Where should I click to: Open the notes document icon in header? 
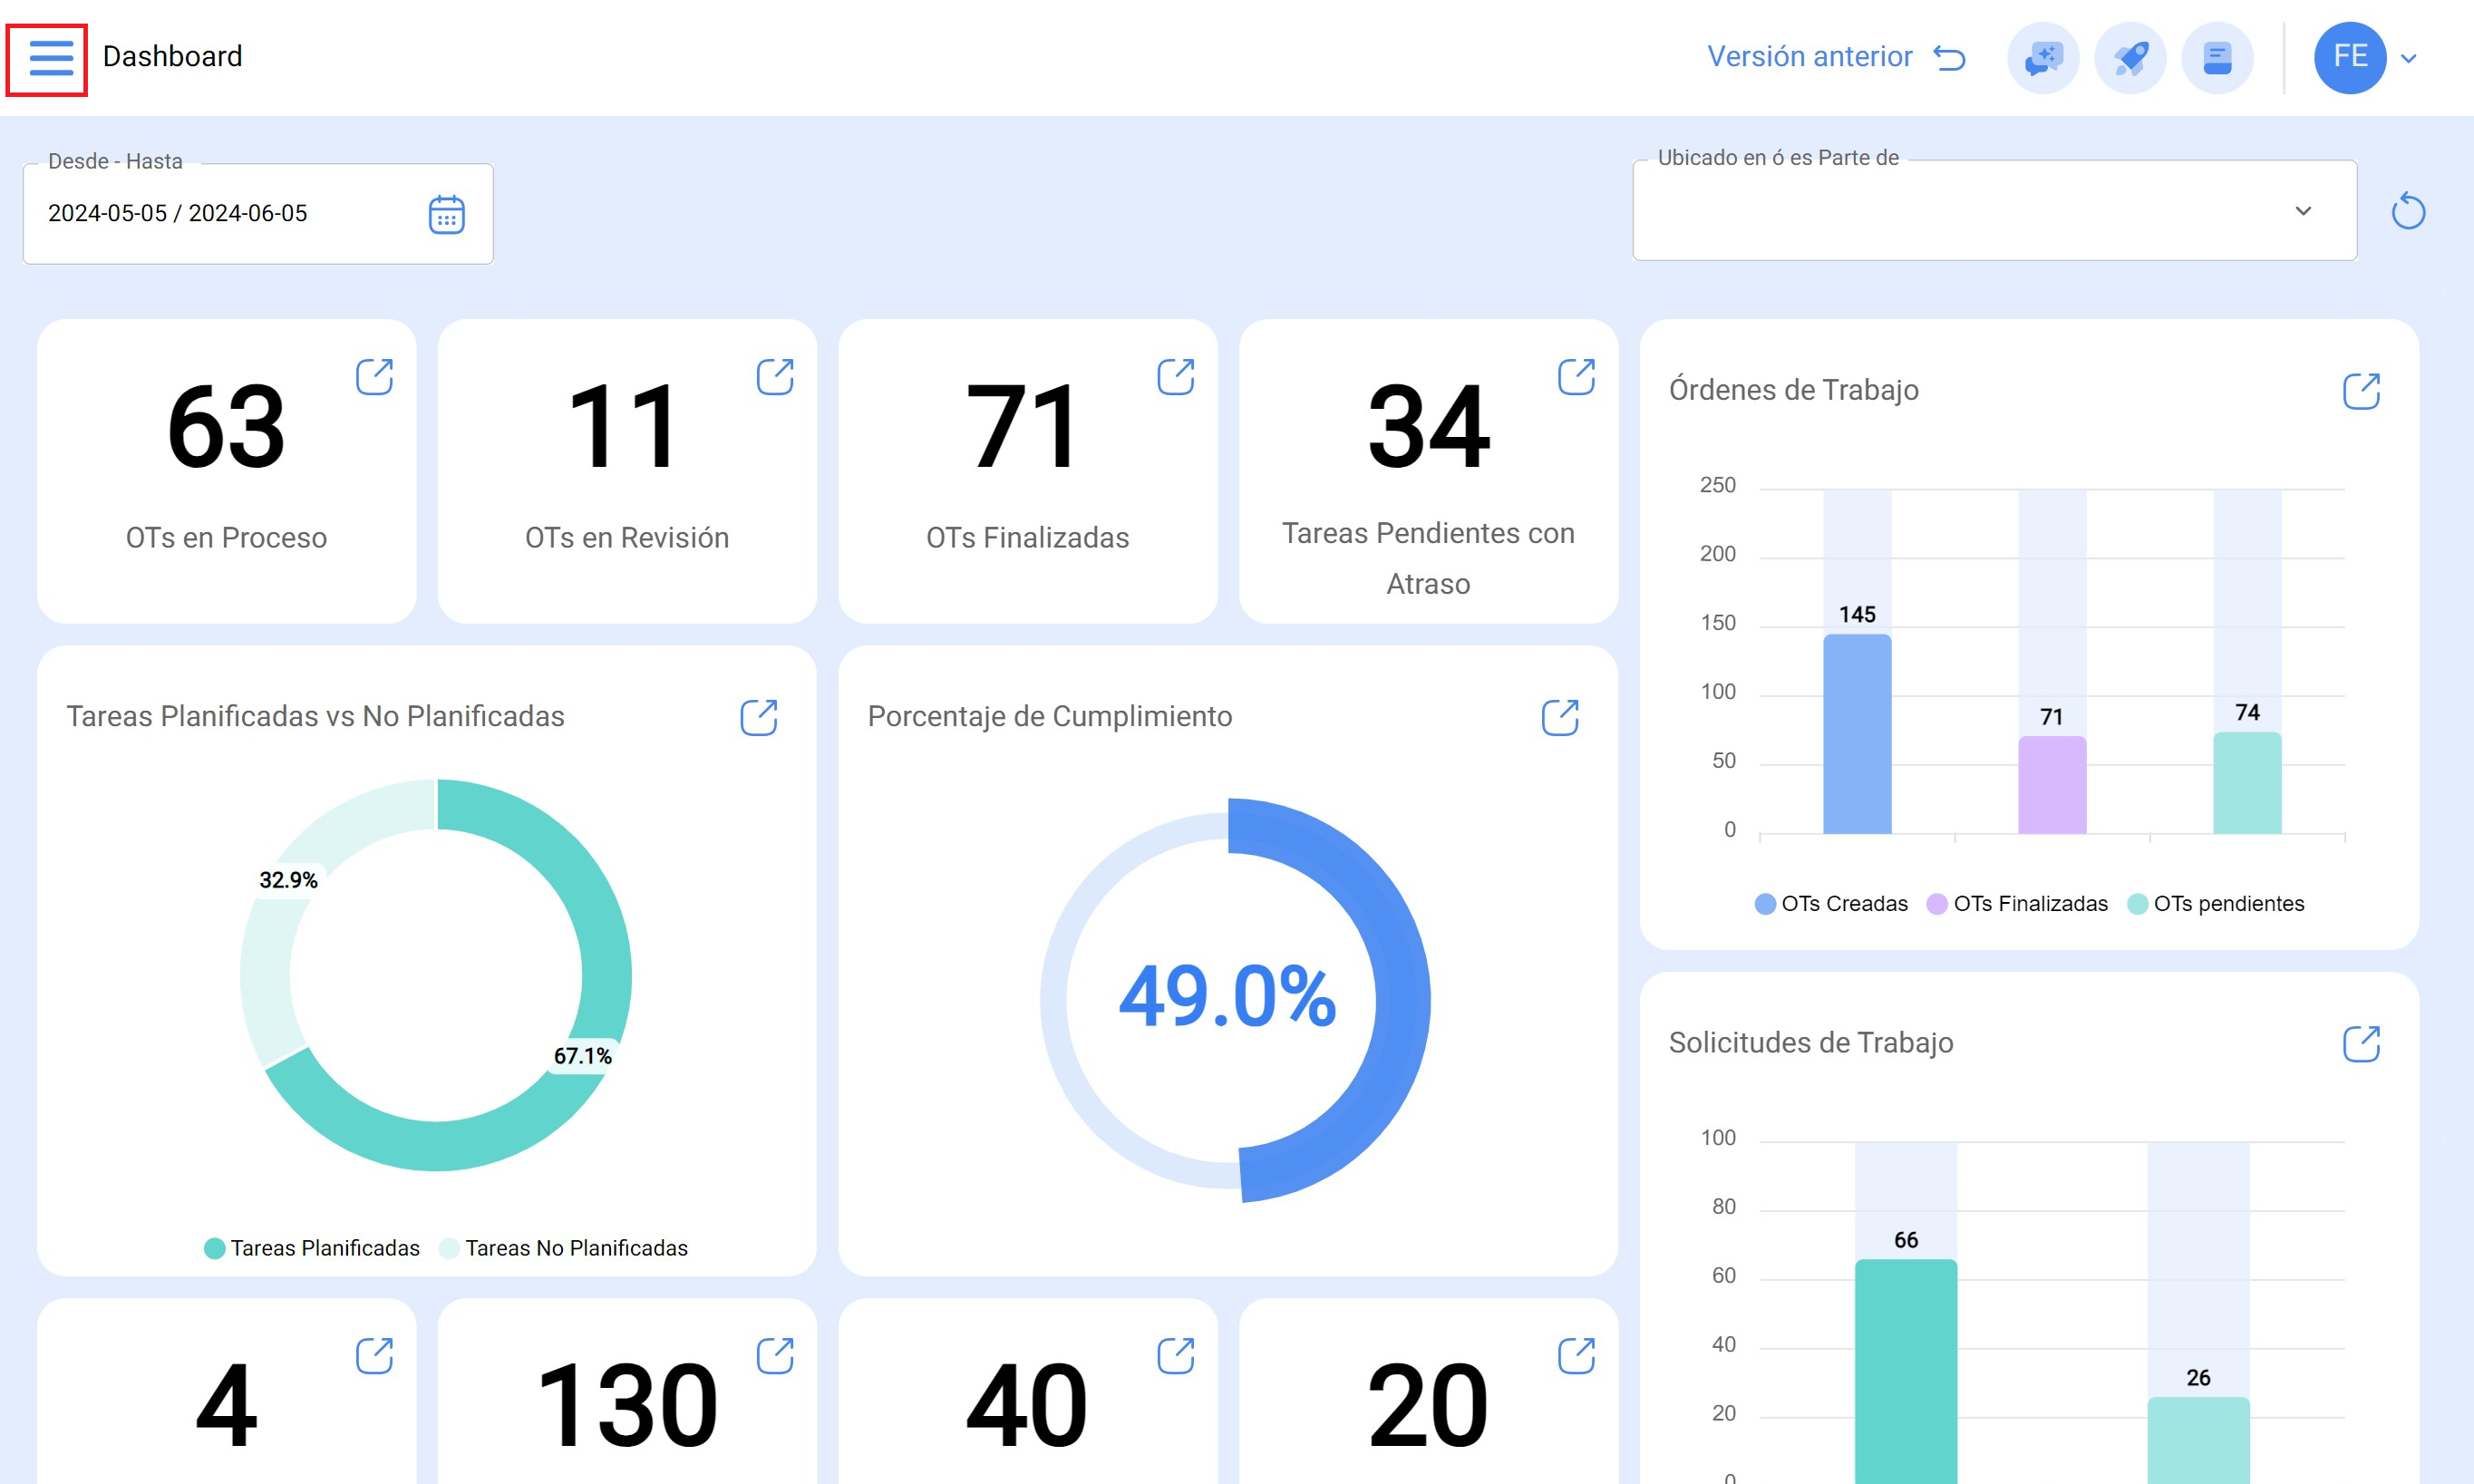click(x=2217, y=58)
